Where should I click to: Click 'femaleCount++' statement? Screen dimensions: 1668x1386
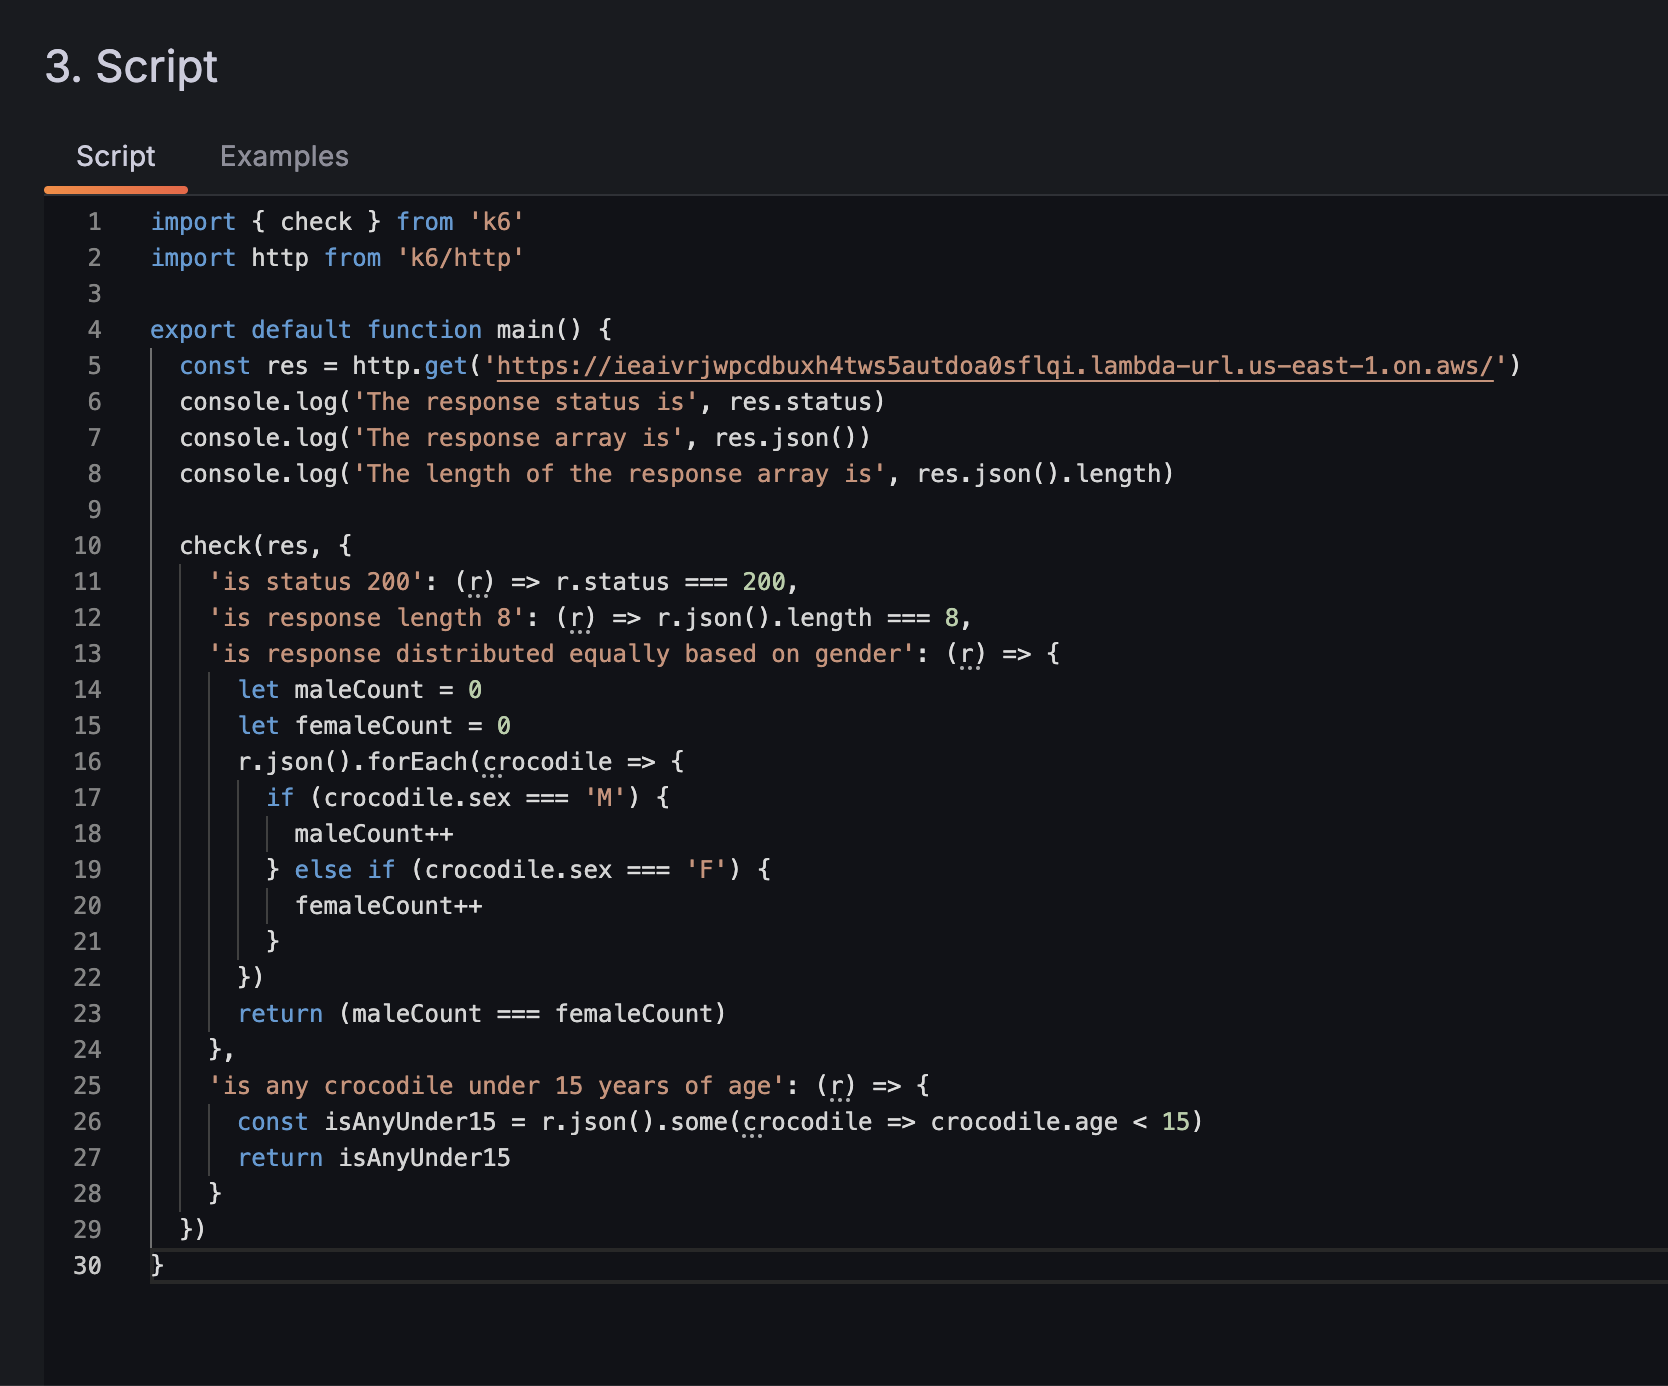(389, 906)
